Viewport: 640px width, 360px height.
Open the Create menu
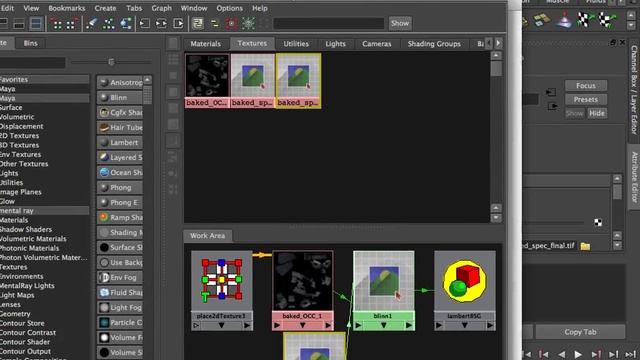click(105, 8)
